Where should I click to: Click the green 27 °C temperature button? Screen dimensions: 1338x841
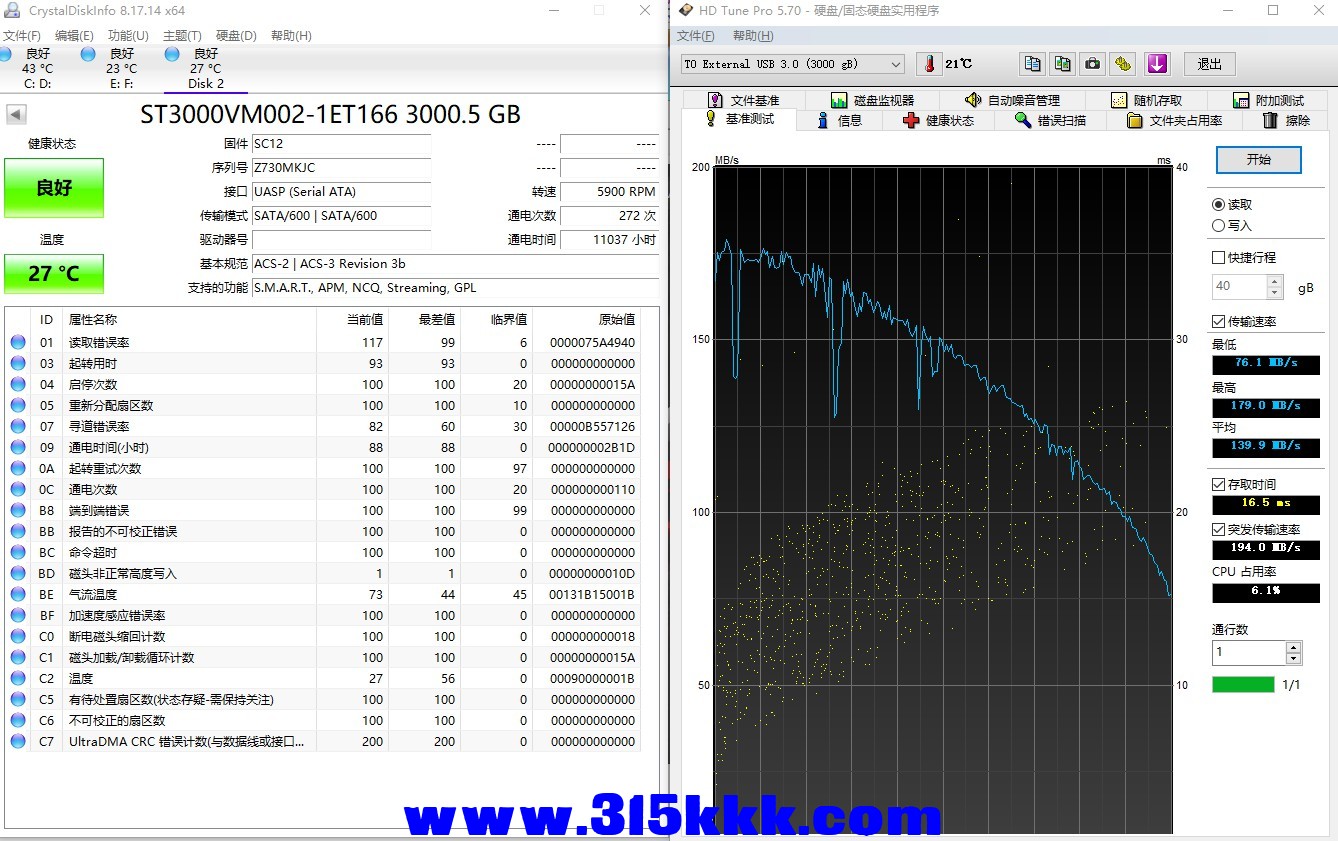pos(54,273)
